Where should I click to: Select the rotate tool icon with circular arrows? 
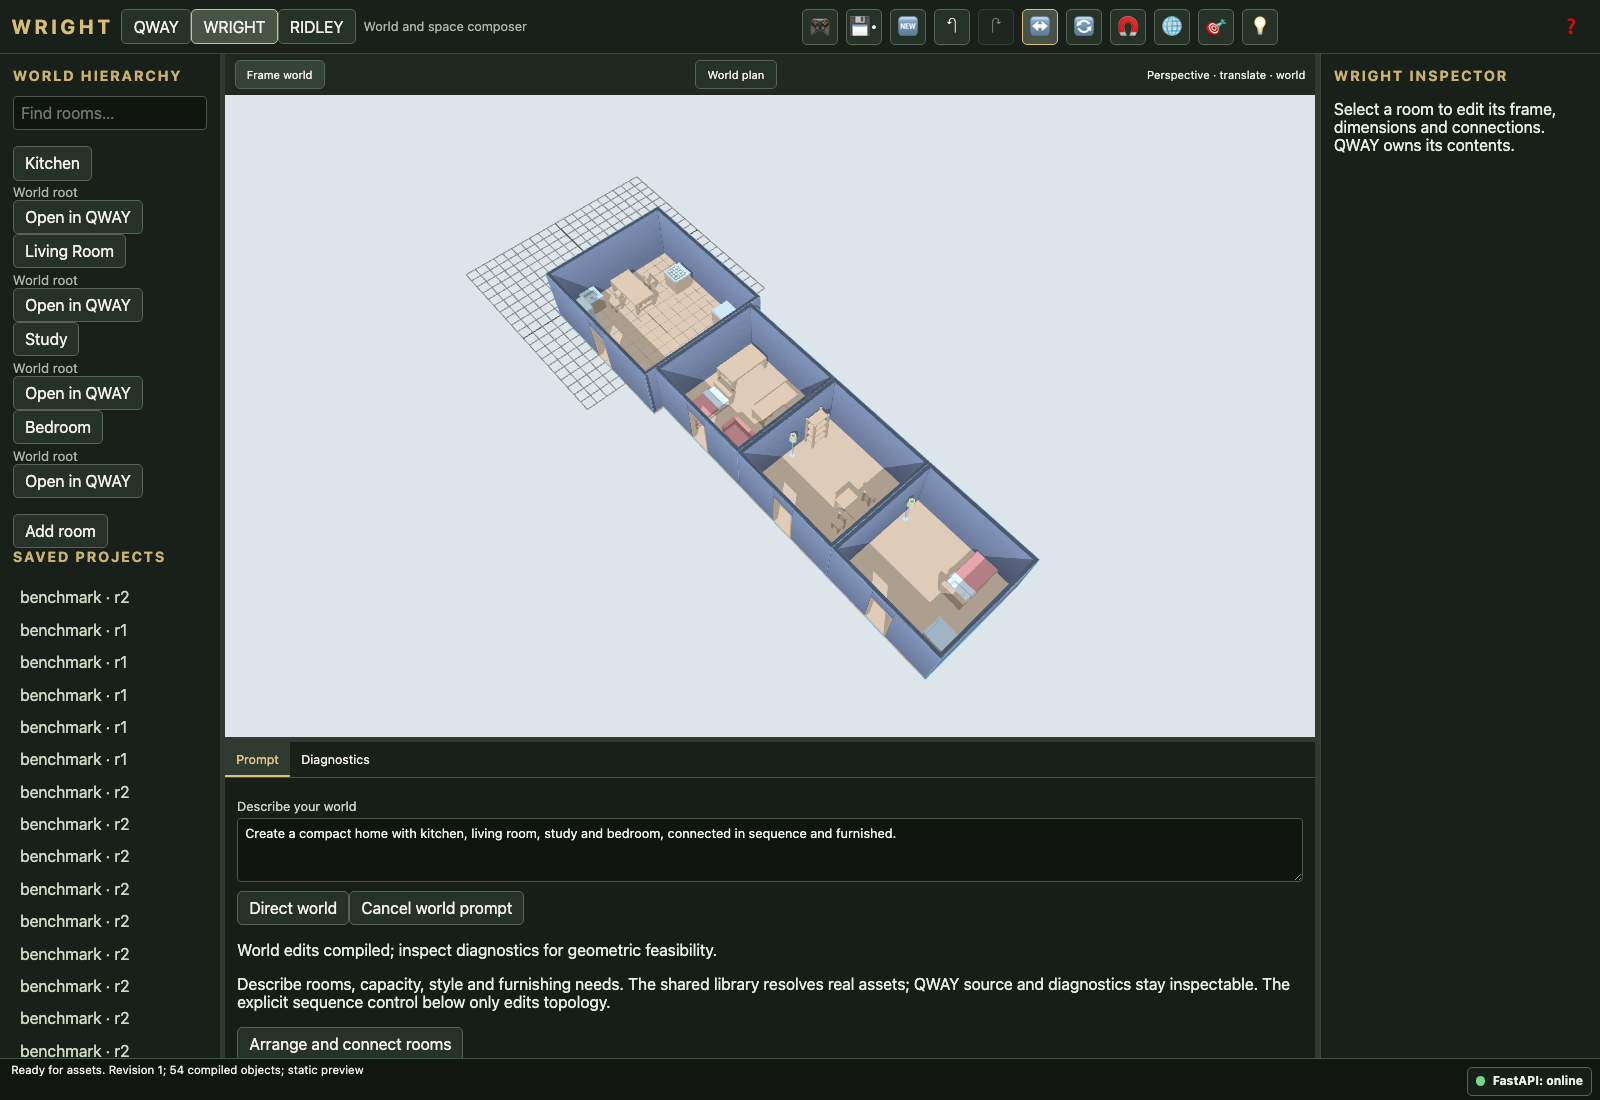pyautogui.click(x=1084, y=27)
